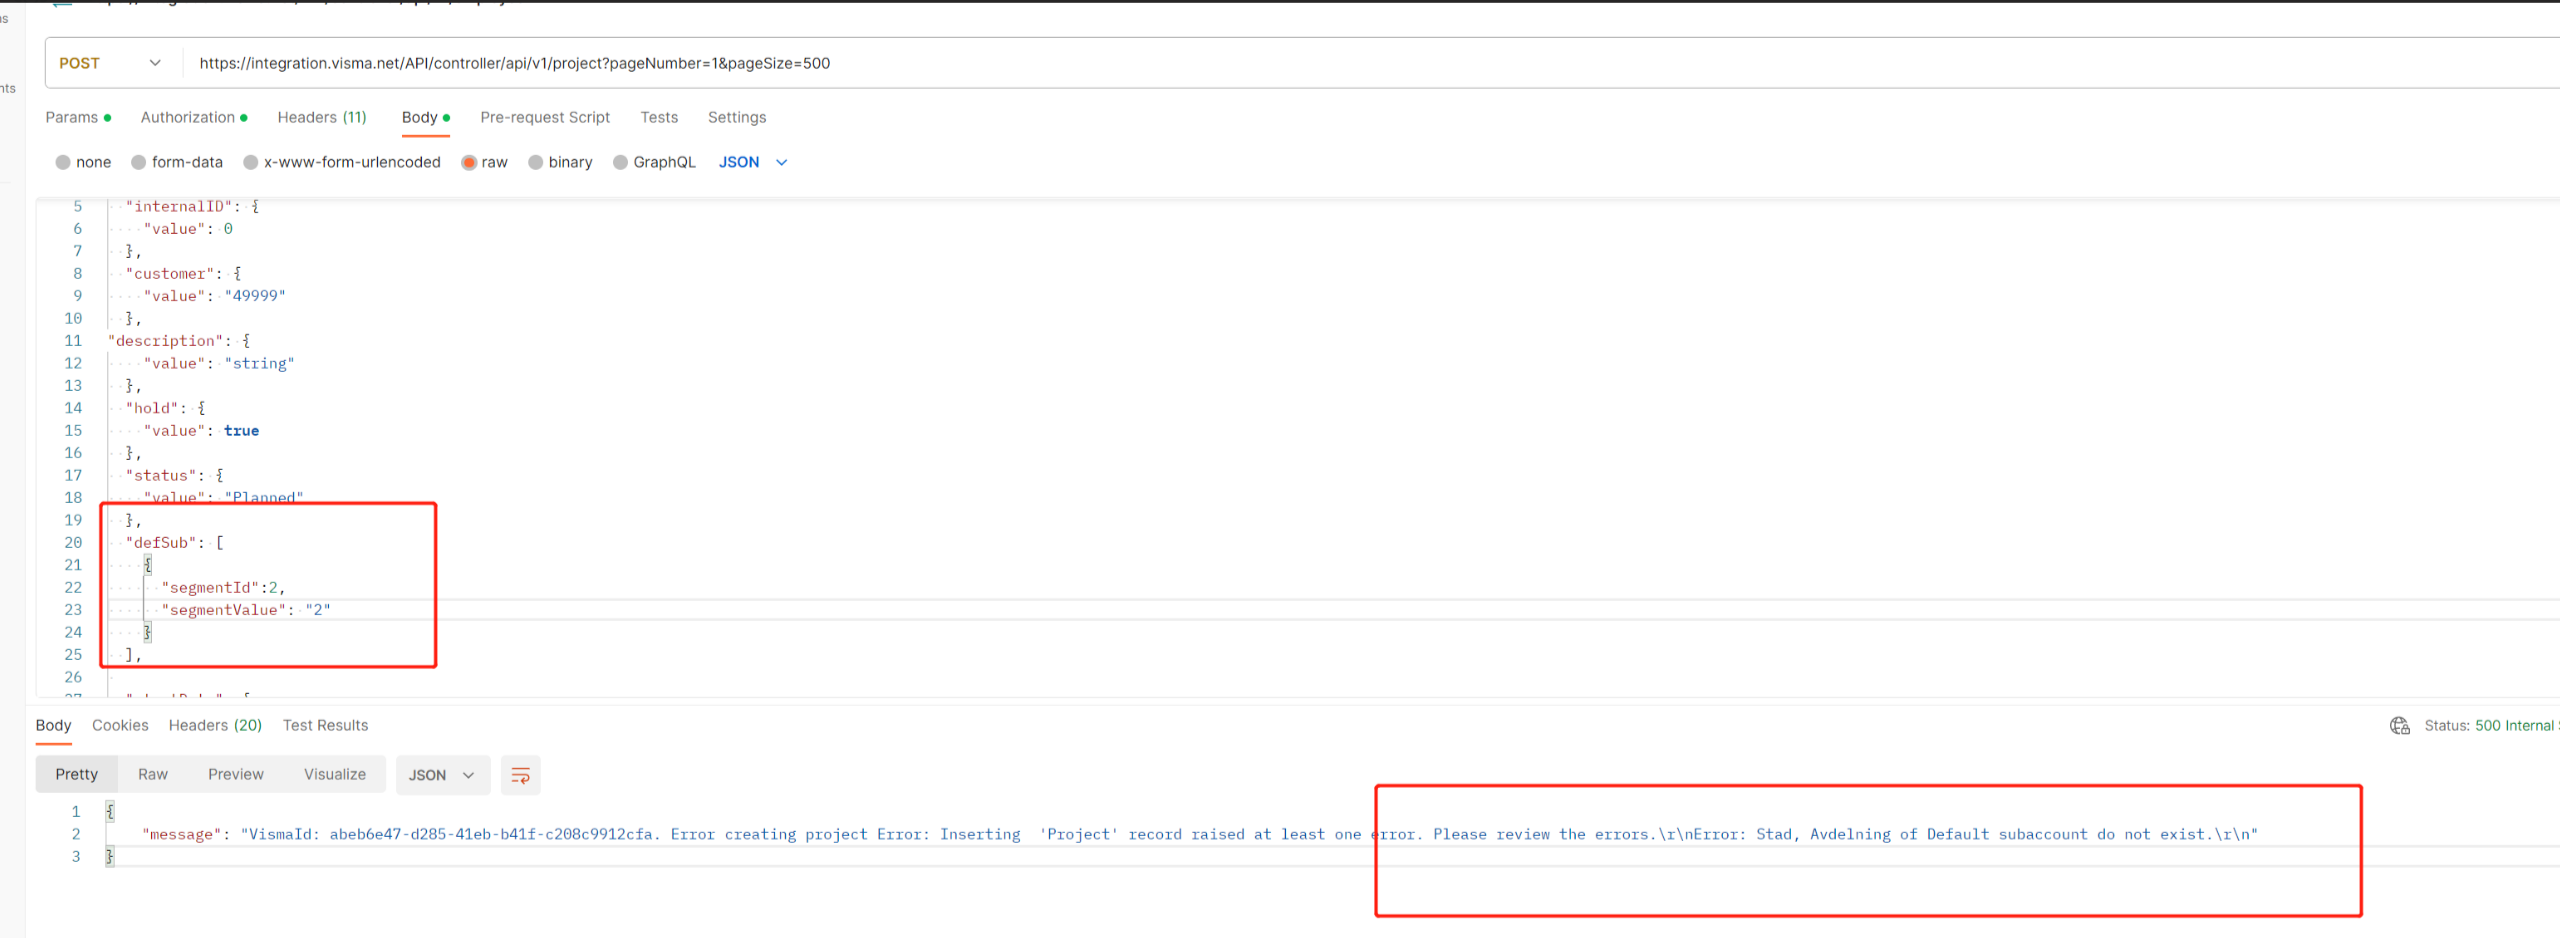
Task: Toggle line wrapping in the response viewer
Action: 520,774
